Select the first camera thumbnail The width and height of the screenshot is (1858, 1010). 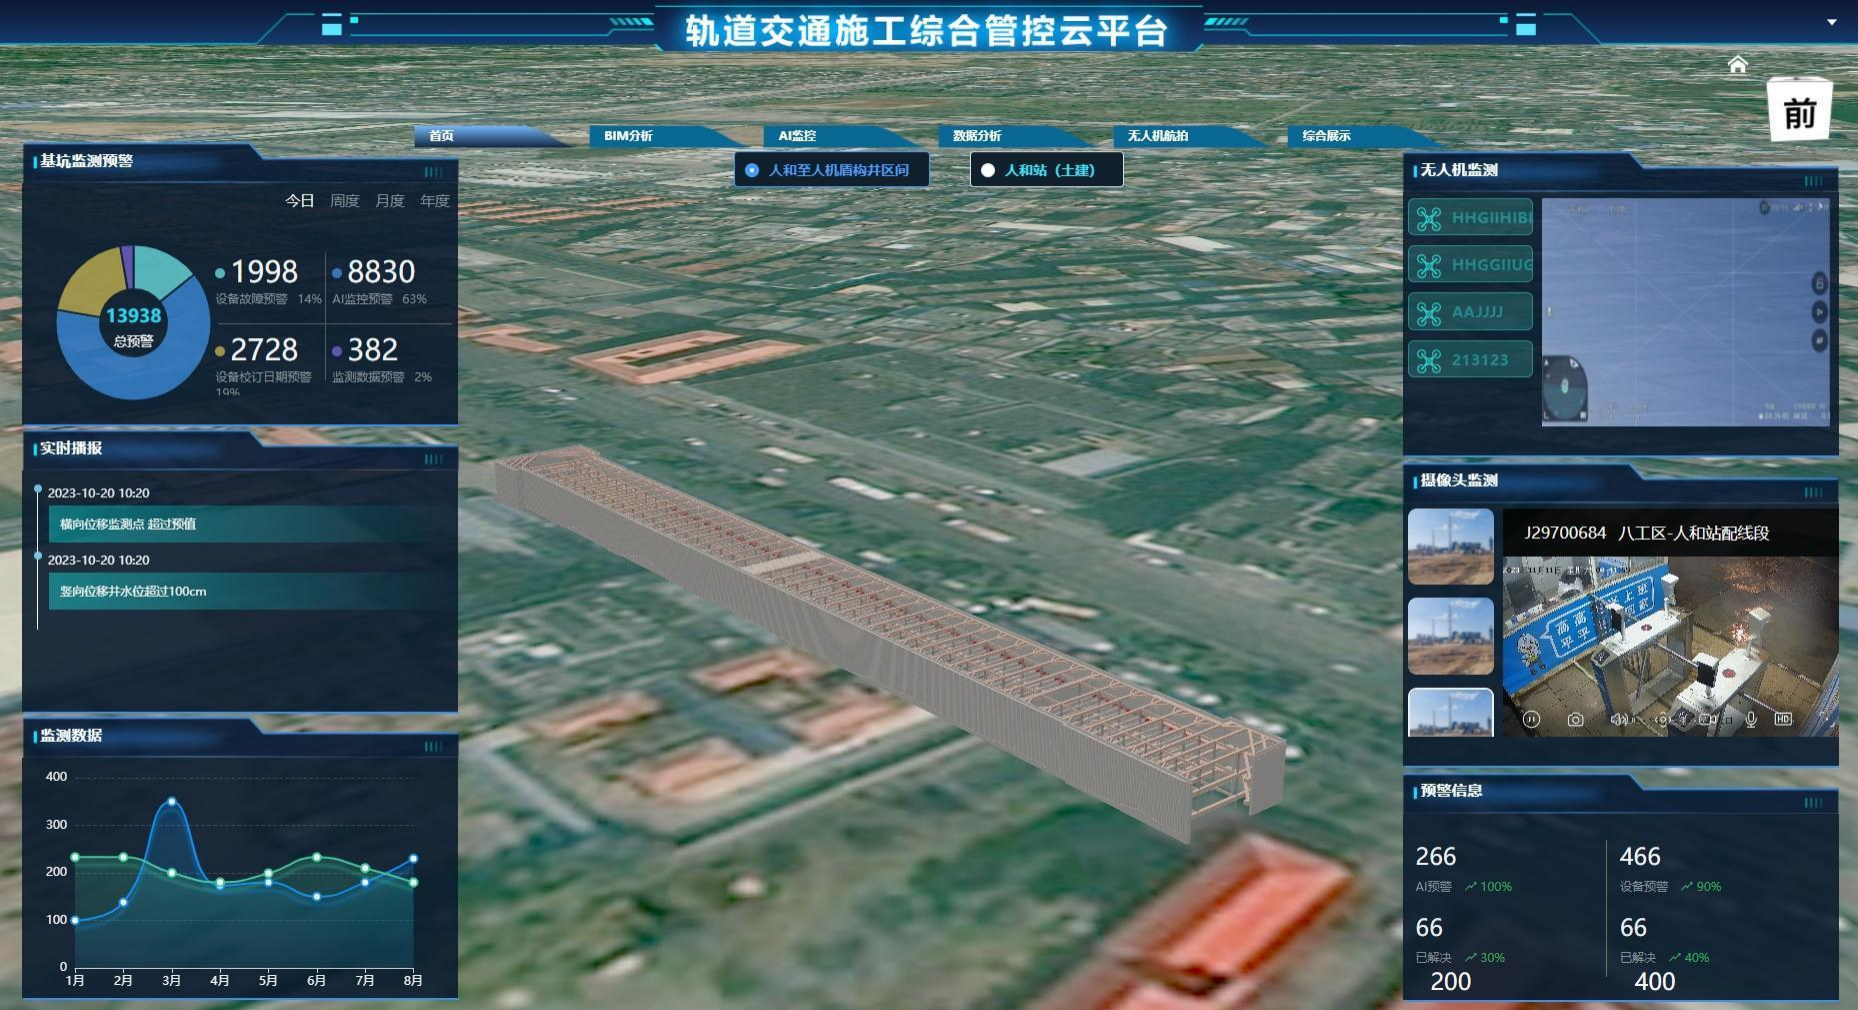tap(1450, 546)
